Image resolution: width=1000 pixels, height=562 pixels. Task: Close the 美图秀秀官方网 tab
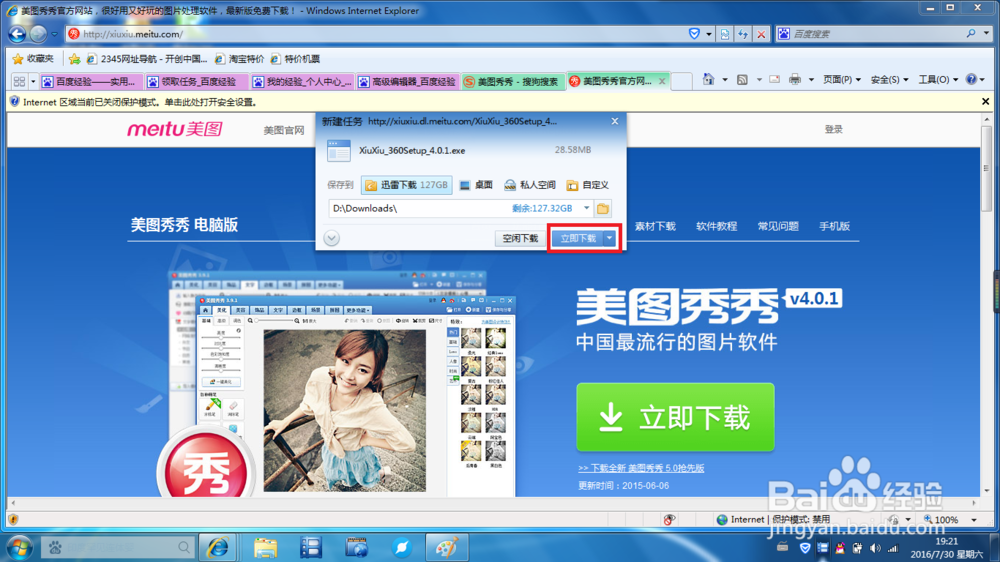pyautogui.click(x=662, y=81)
